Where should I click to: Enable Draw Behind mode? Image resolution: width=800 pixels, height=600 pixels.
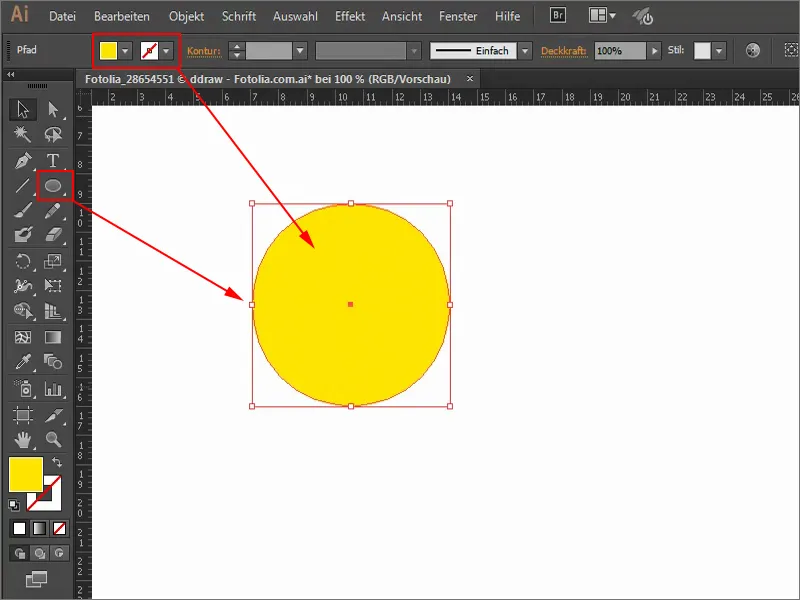[x=39, y=553]
